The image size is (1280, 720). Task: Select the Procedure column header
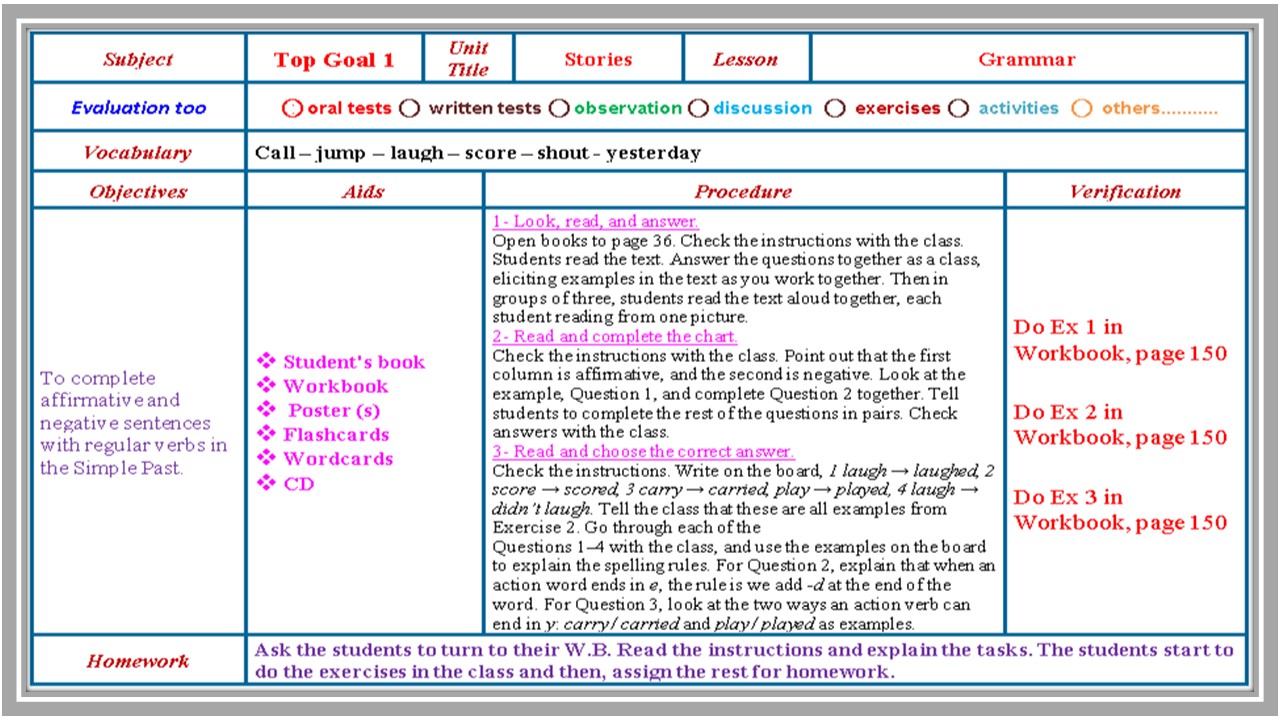click(x=743, y=191)
